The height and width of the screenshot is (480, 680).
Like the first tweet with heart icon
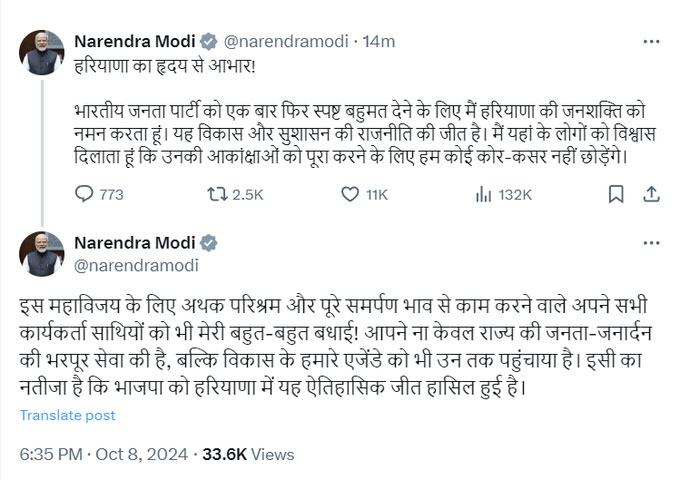point(347,194)
